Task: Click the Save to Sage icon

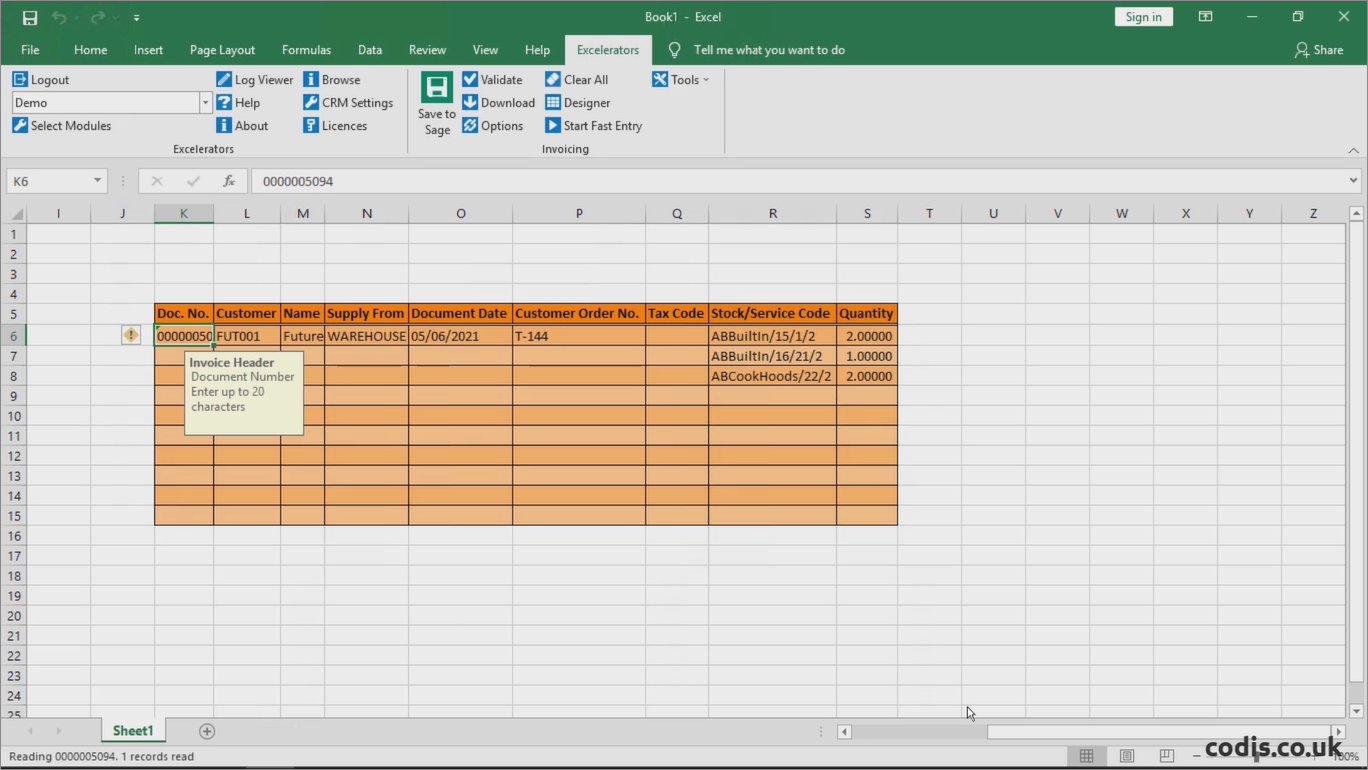Action: click(436, 103)
